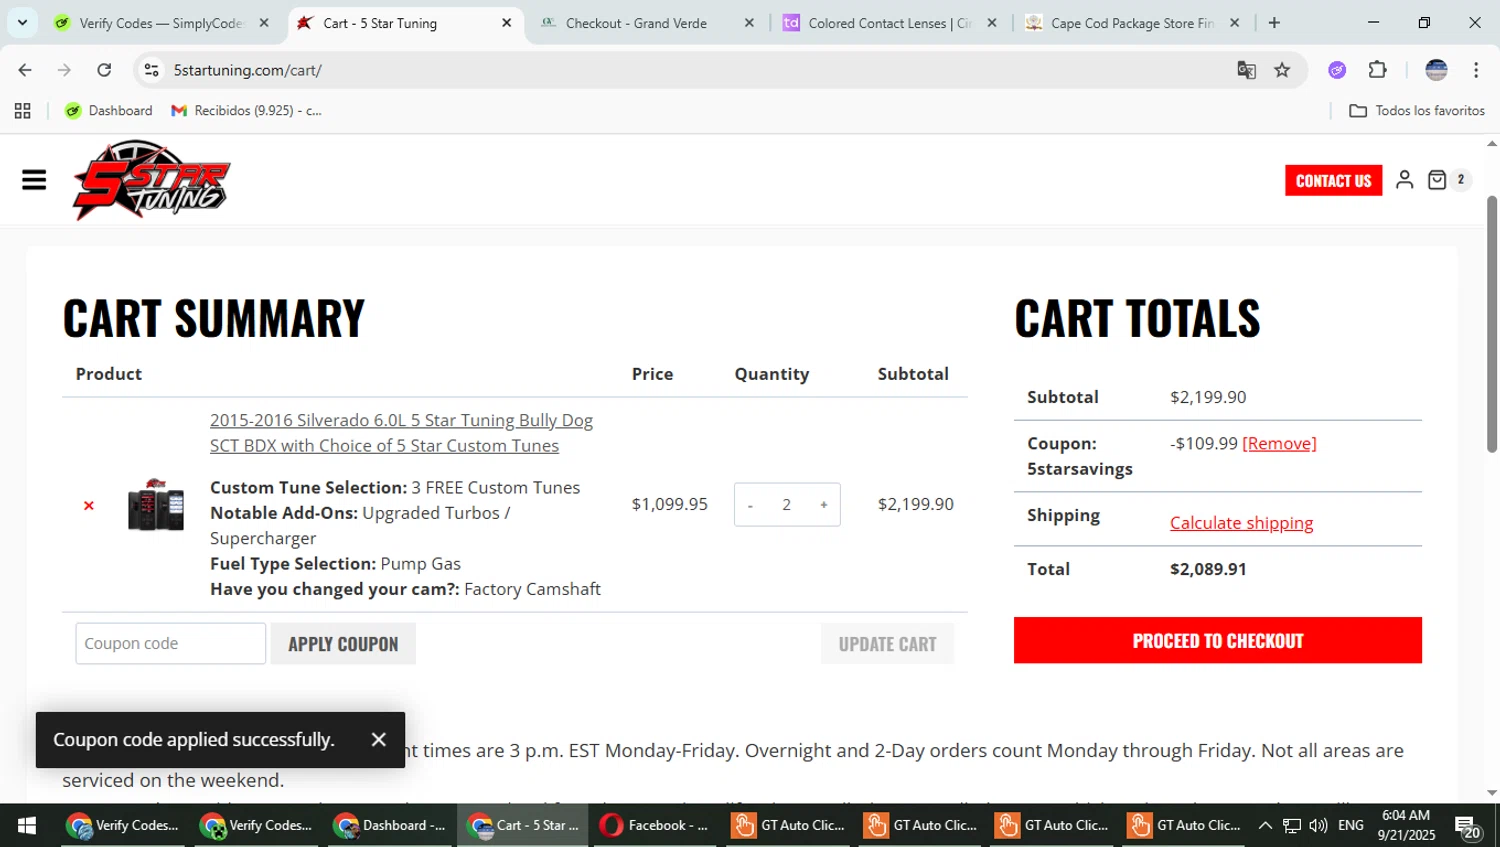This screenshot has height=847, width=1500.
Task: Open the Recibidos Gmail bookmark
Action: (247, 111)
